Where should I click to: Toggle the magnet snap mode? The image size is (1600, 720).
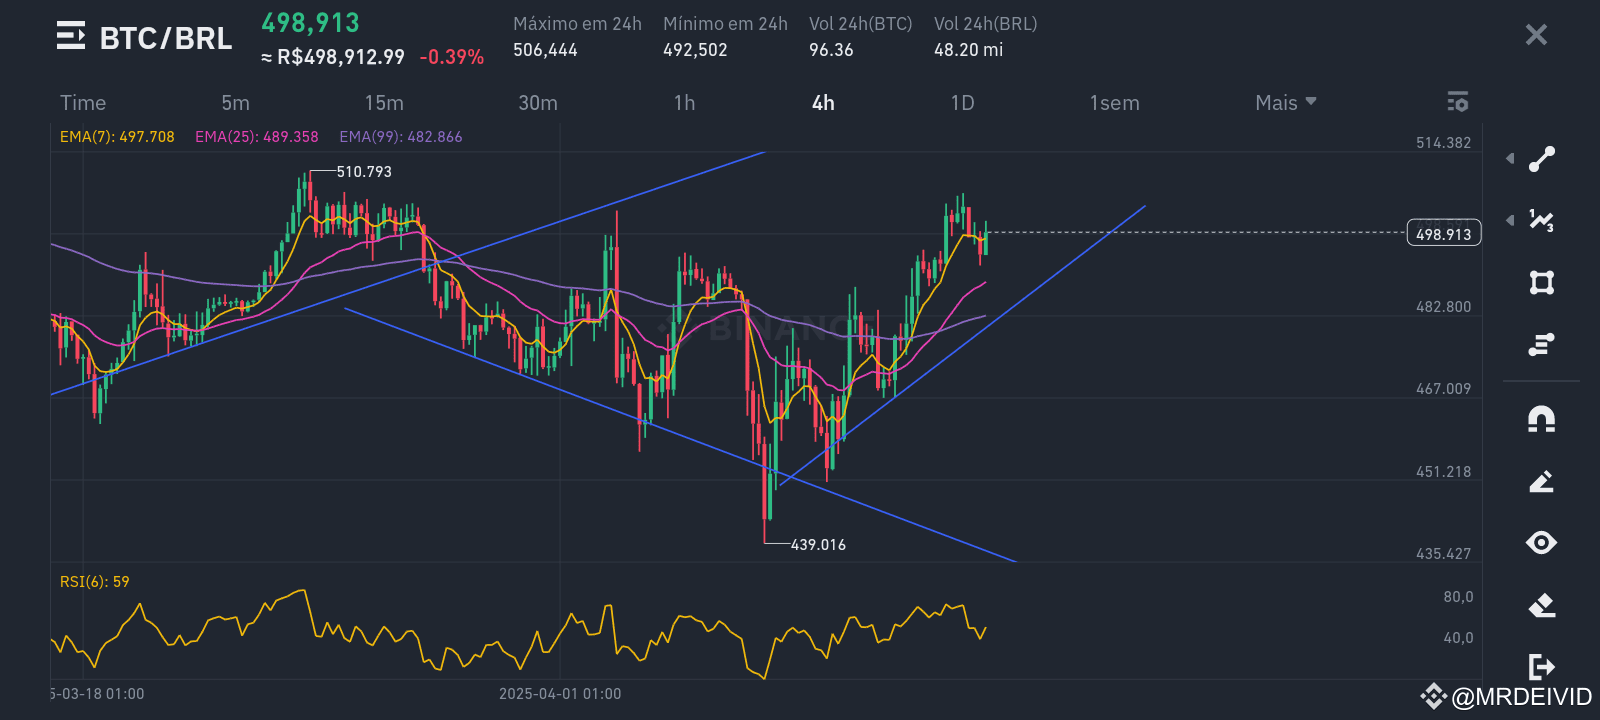coord(1542,419)
